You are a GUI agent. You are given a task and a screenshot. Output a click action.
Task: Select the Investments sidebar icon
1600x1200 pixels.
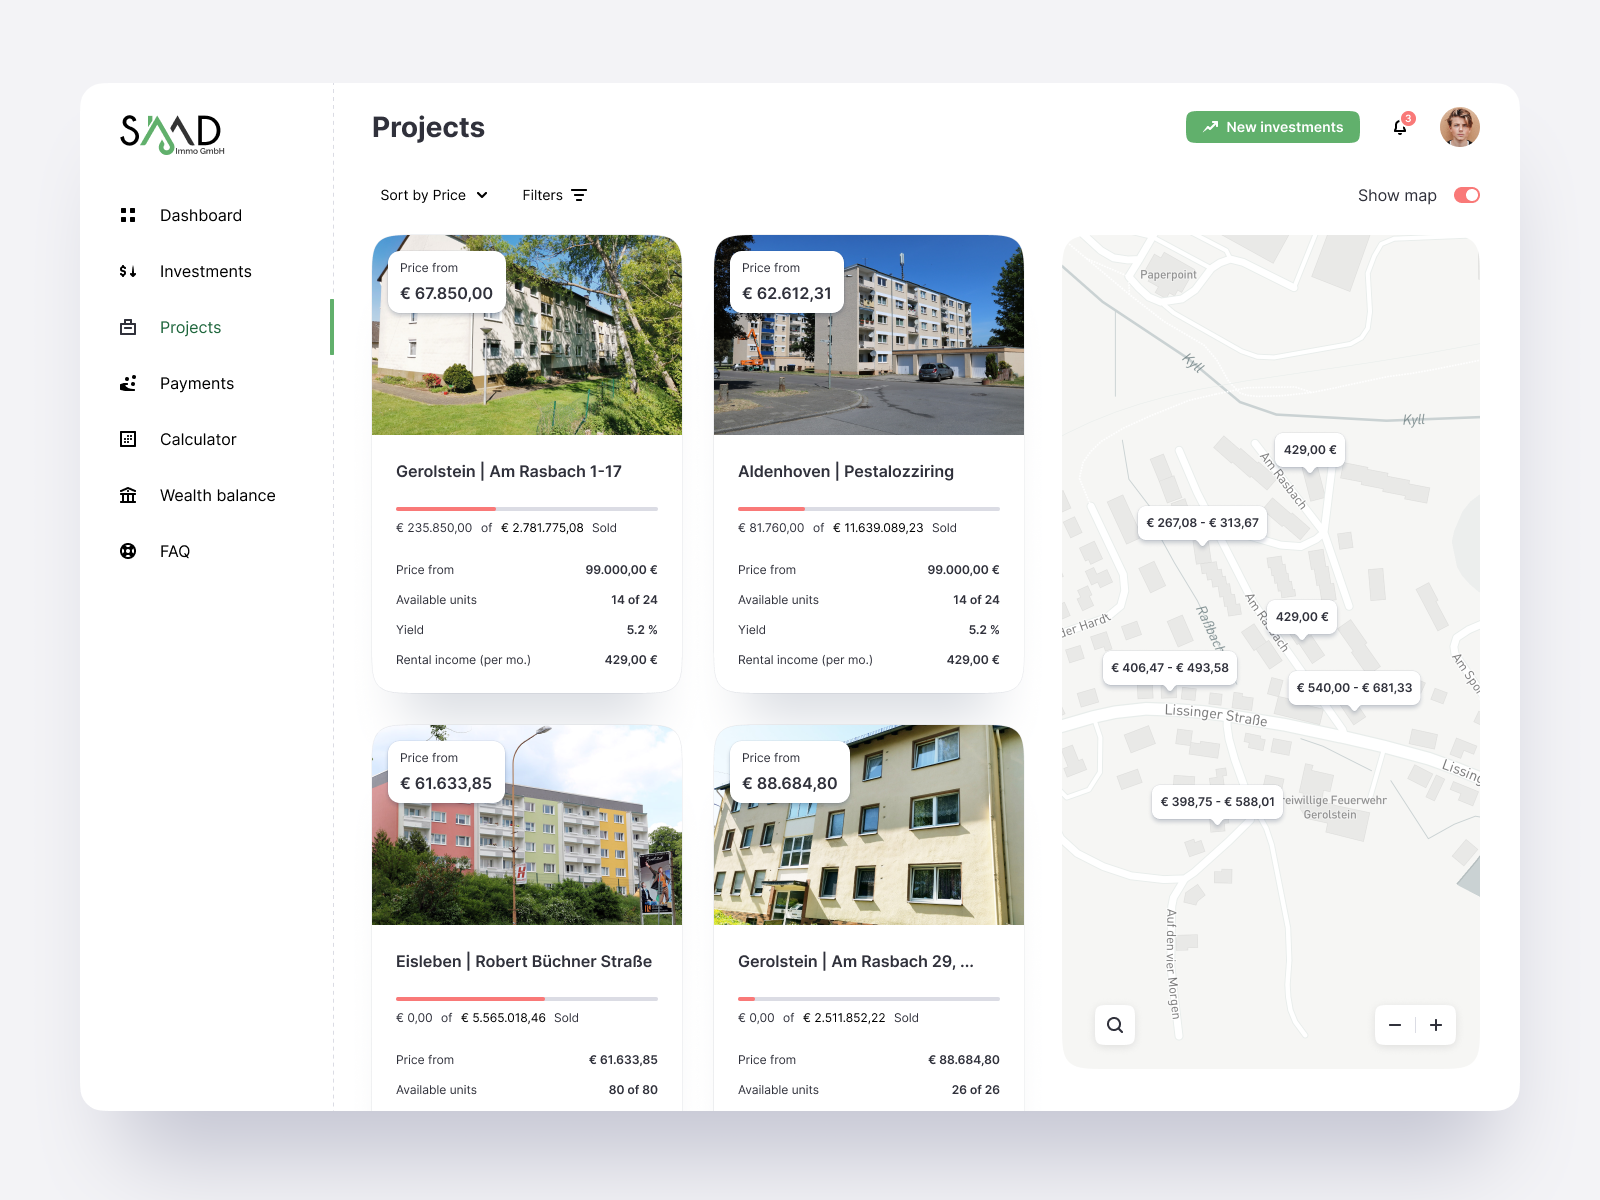tap(128, 271)
